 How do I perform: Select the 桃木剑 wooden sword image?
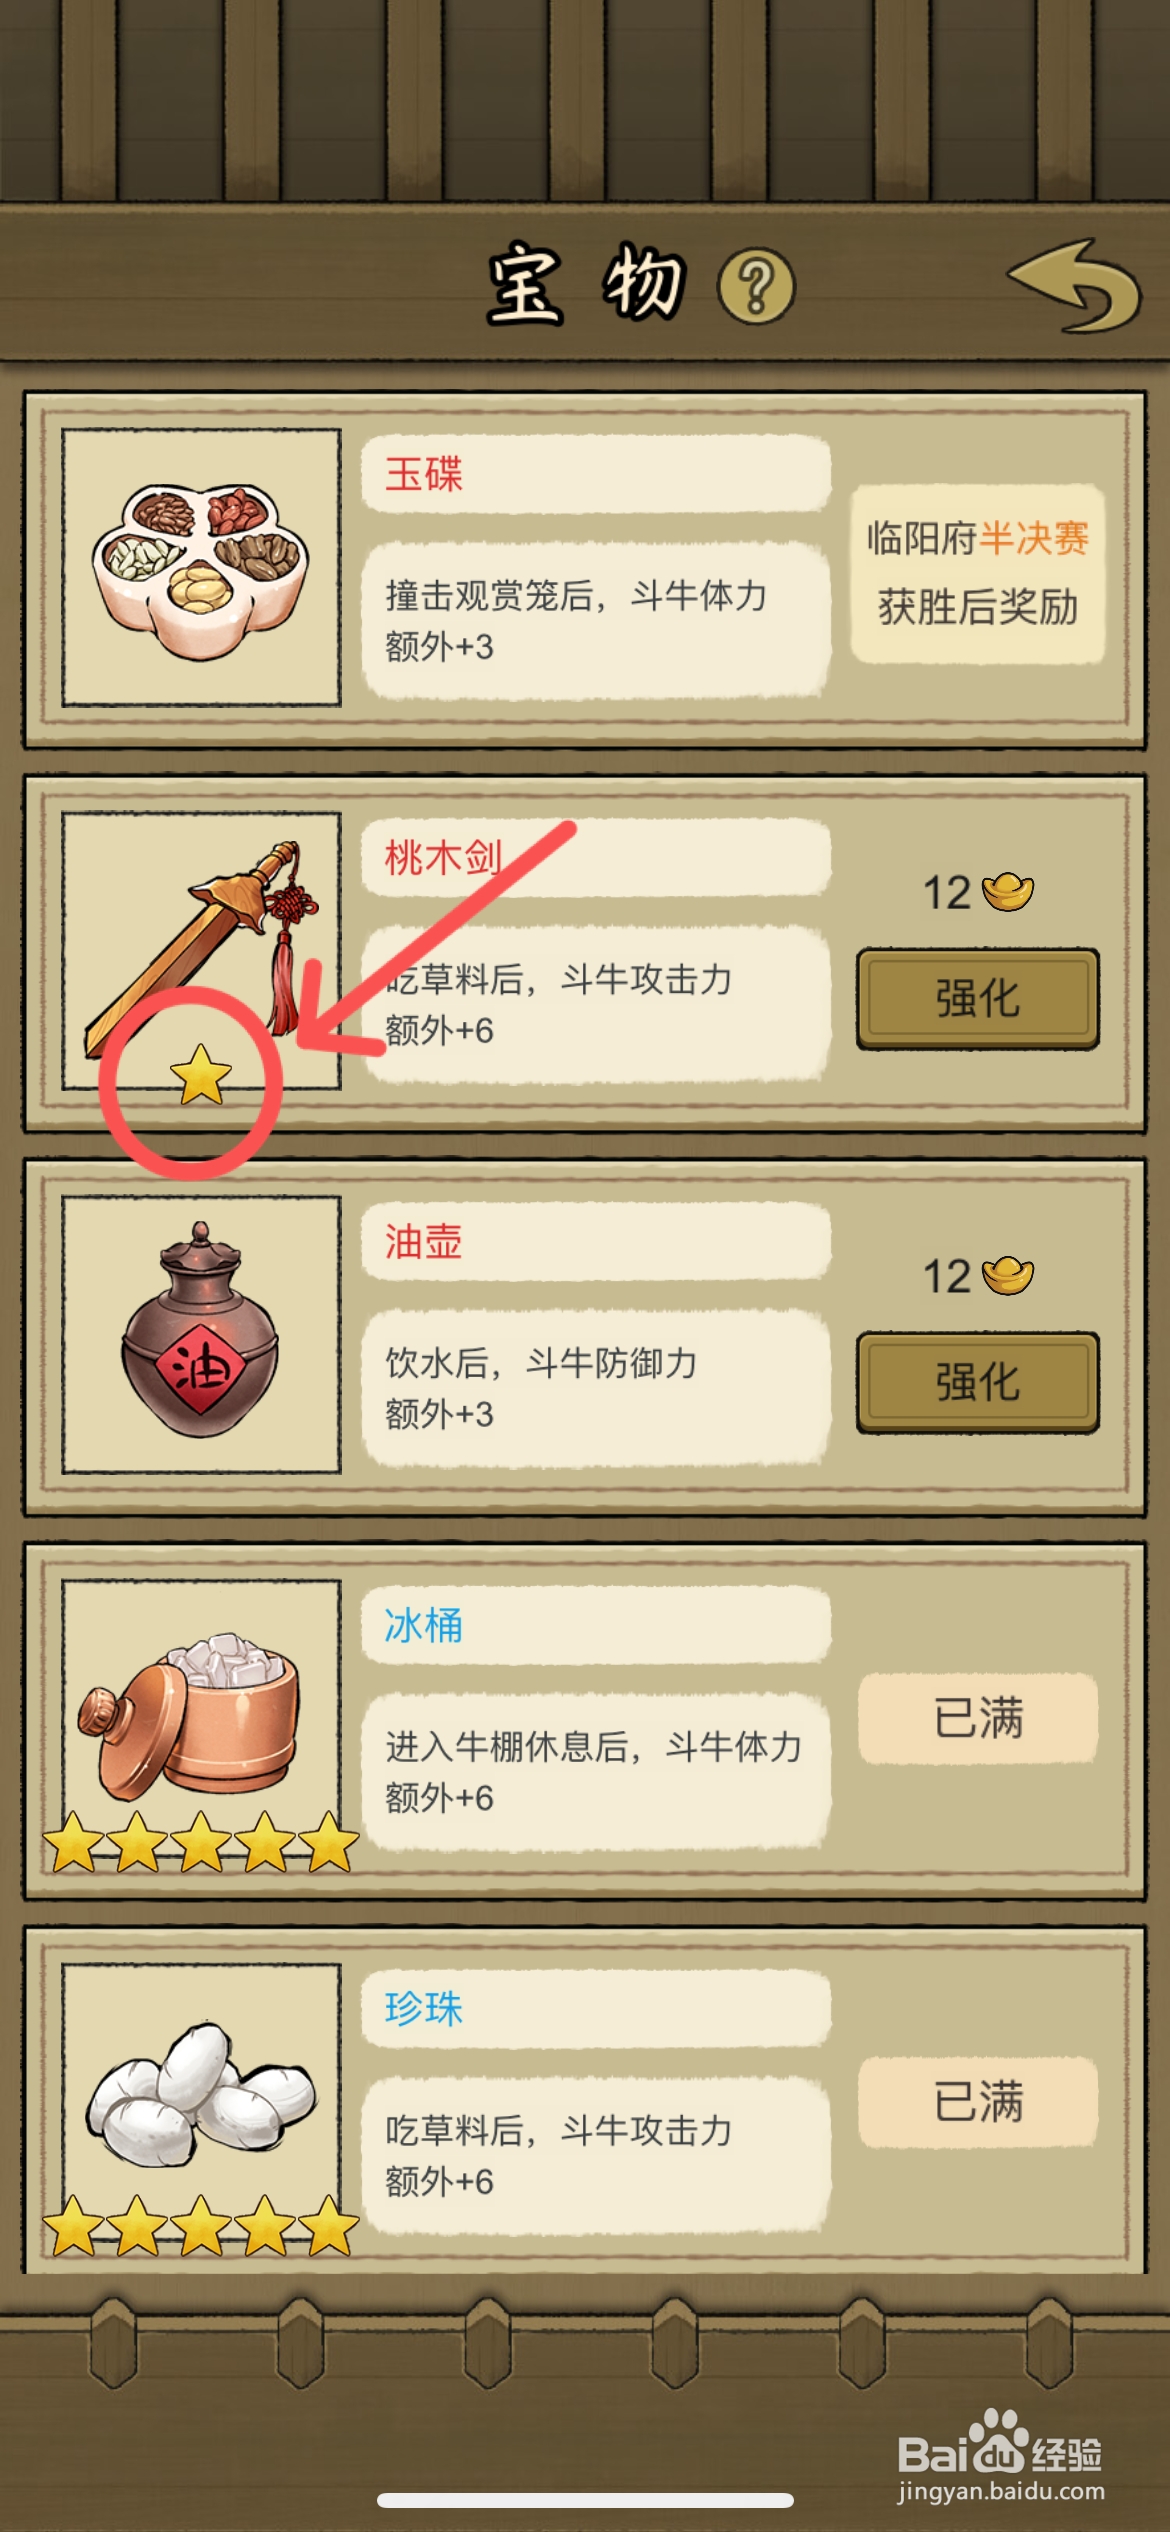(x=201, y=951)
